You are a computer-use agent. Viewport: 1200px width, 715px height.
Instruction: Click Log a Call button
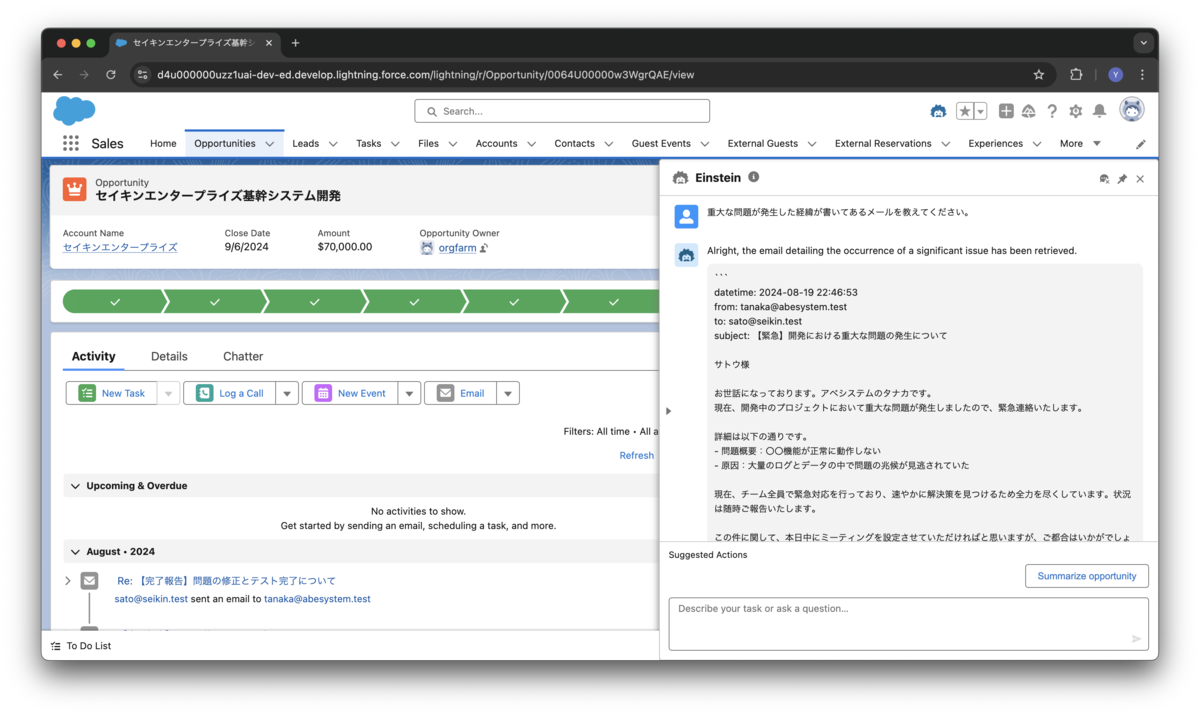tap(229, 393)
